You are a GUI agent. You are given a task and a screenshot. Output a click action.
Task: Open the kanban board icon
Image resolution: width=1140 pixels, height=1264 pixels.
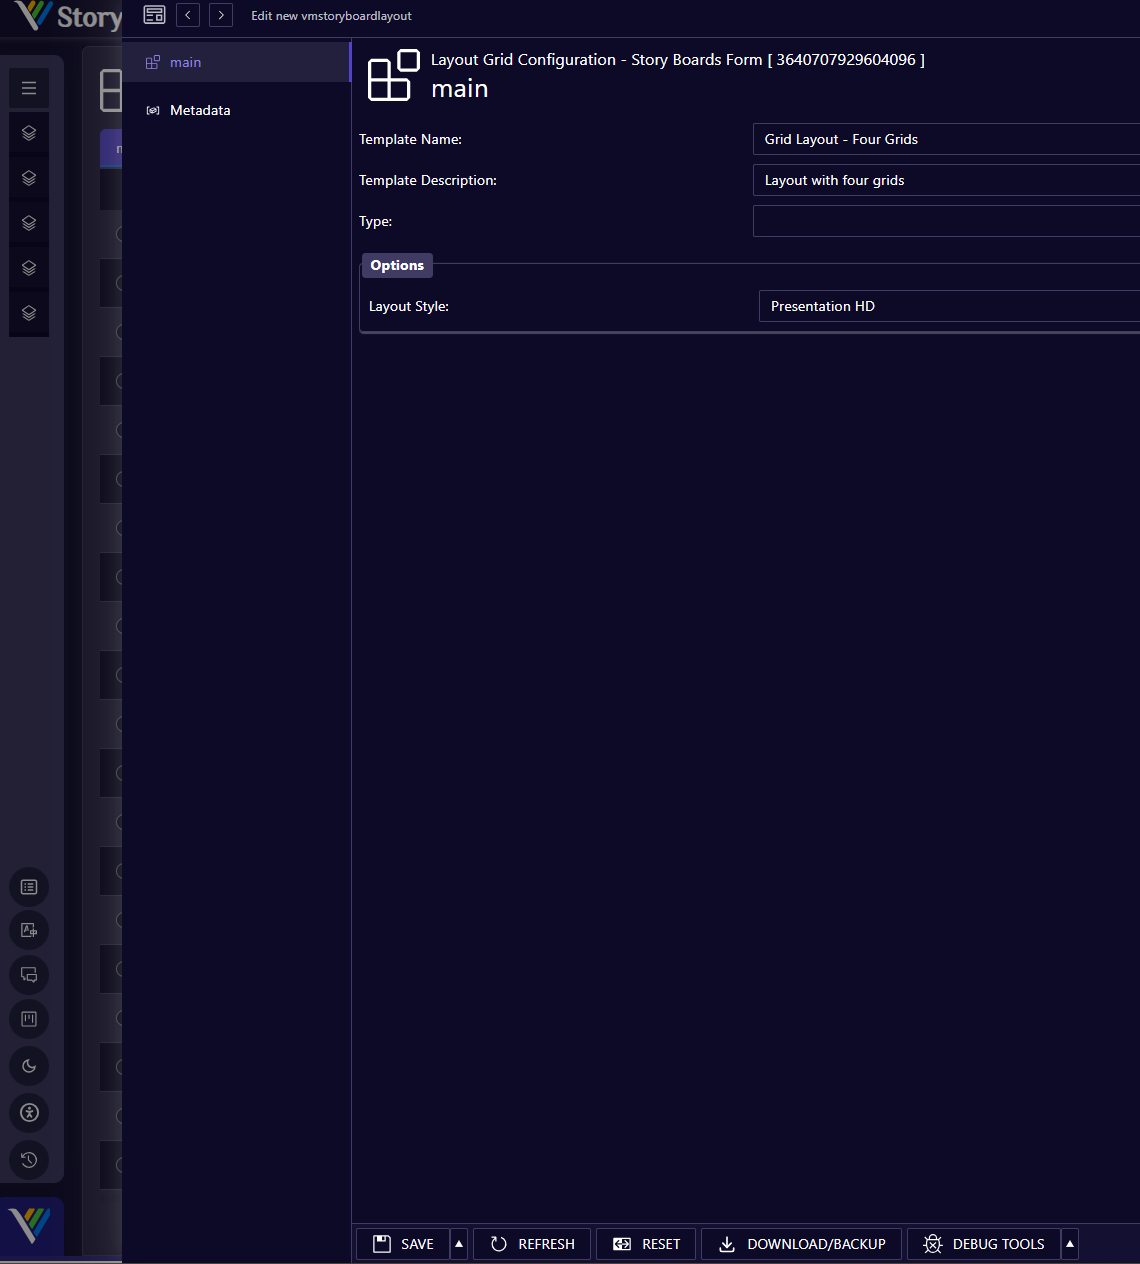click(x=29, y=1019)
